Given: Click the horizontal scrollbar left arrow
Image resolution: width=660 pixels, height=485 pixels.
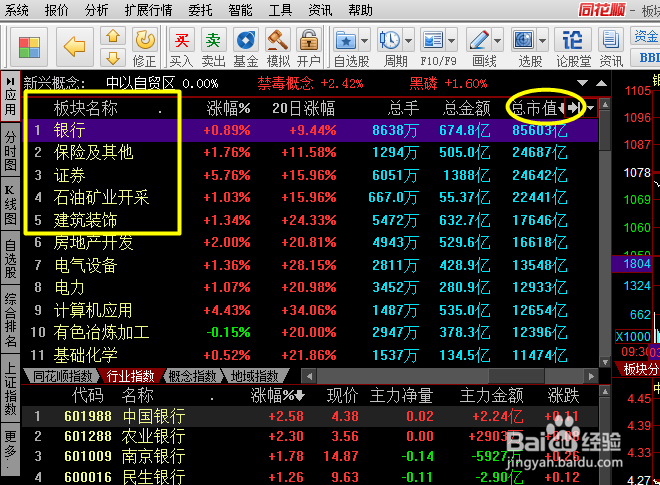Looking at the screenshot, I should point(309,376).
